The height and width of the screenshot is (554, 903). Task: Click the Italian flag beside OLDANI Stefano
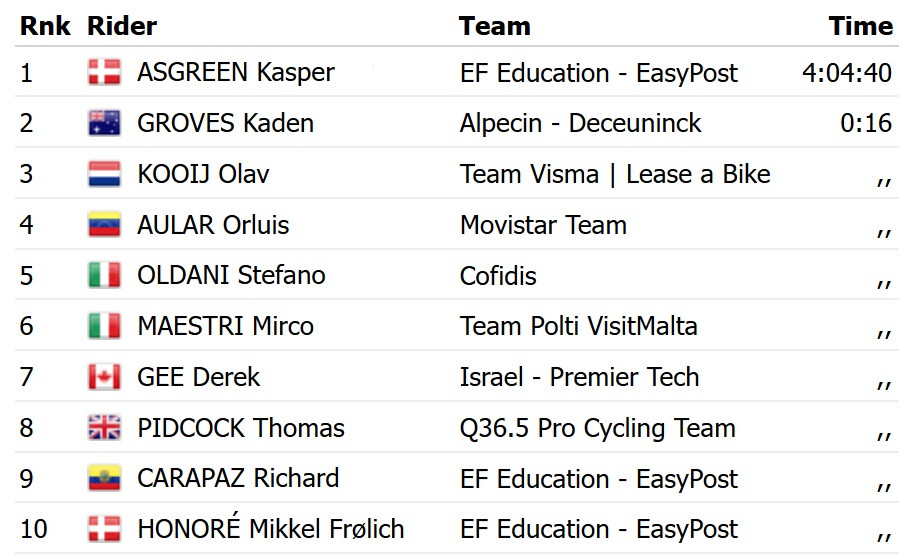(x=104, y=275)
